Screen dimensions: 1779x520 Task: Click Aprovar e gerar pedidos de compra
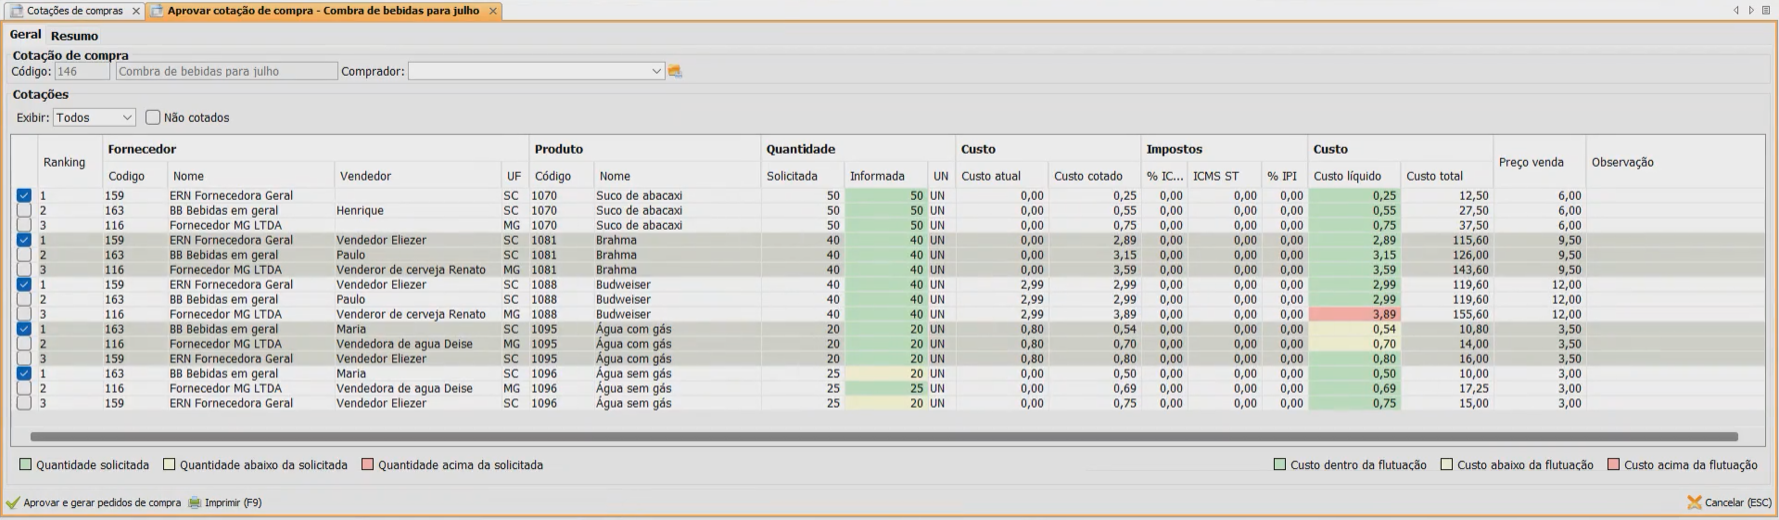[101, 503]
